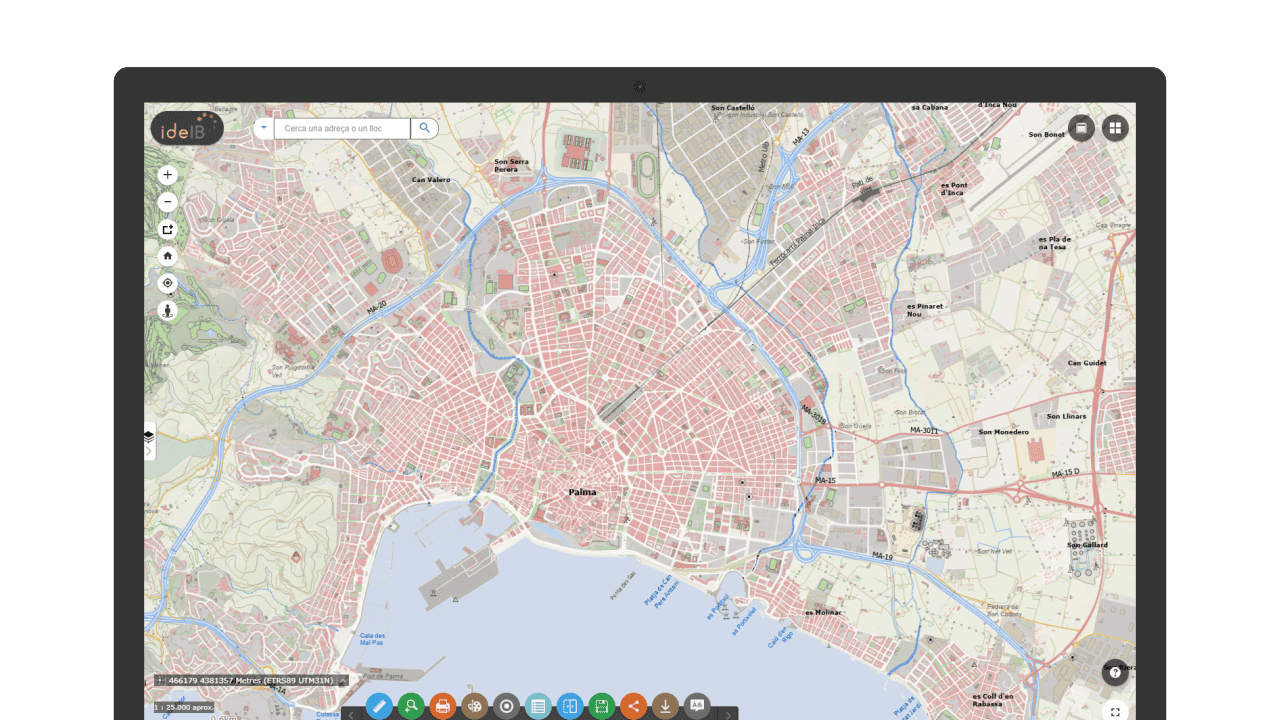Screen dimensions: 1280x720
Task: Select the ruler measurement tool
Action: (379, 706)
